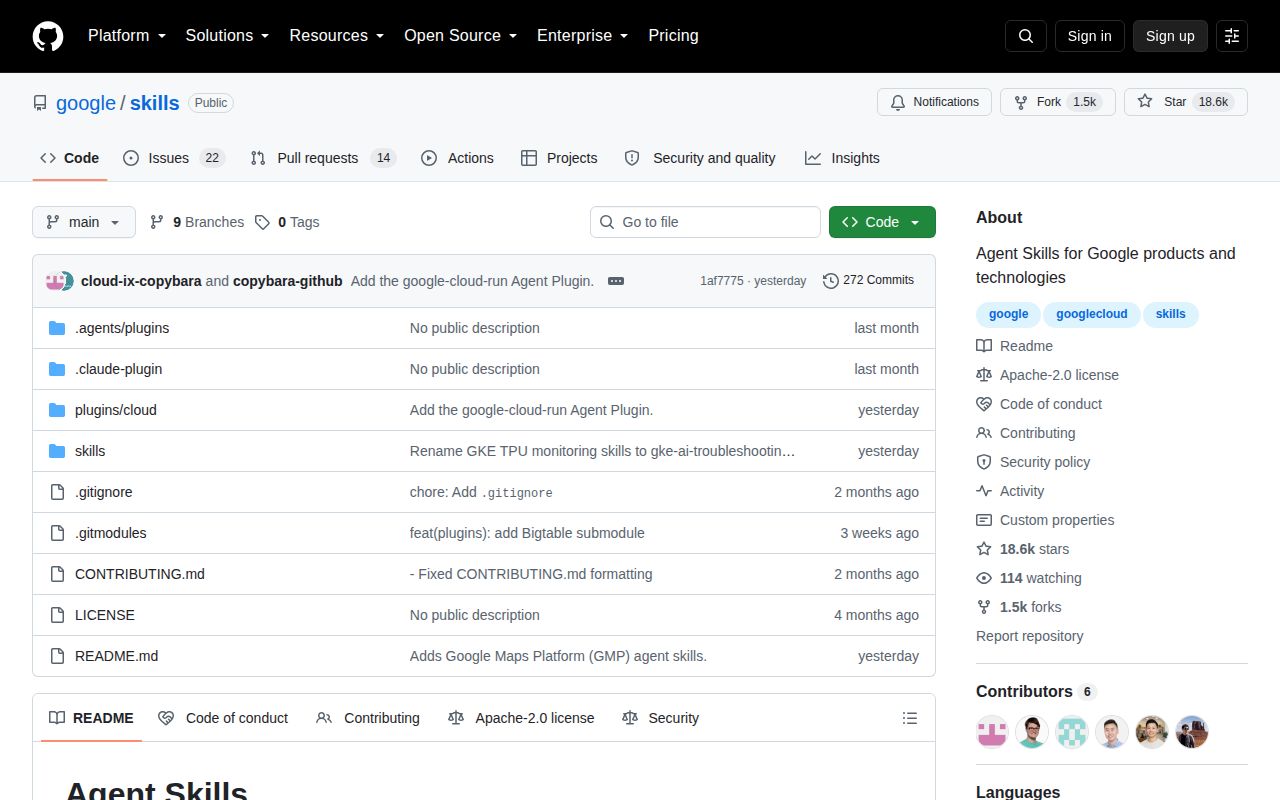Viewport: 1280px width, 800px height.
Task: Click the file icon for README.md
Action: (57, 656)
